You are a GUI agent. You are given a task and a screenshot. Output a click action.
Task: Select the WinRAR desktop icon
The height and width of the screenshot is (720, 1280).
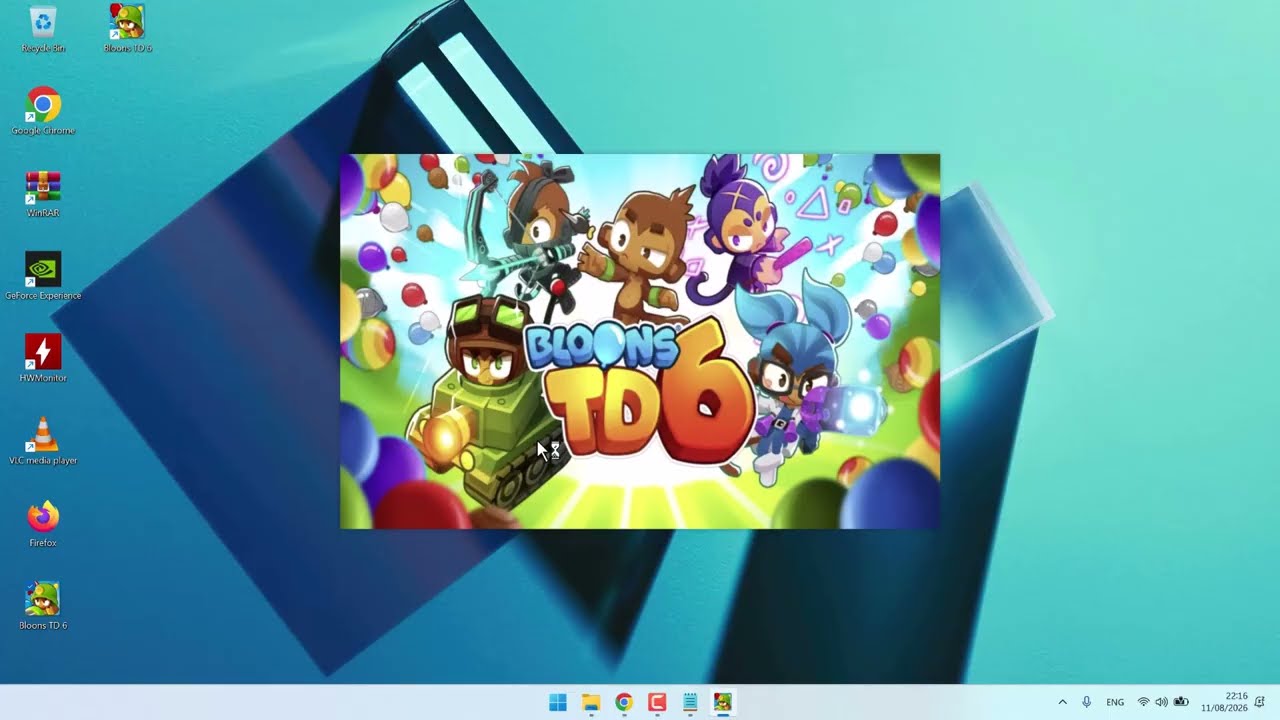pos(43,193)
